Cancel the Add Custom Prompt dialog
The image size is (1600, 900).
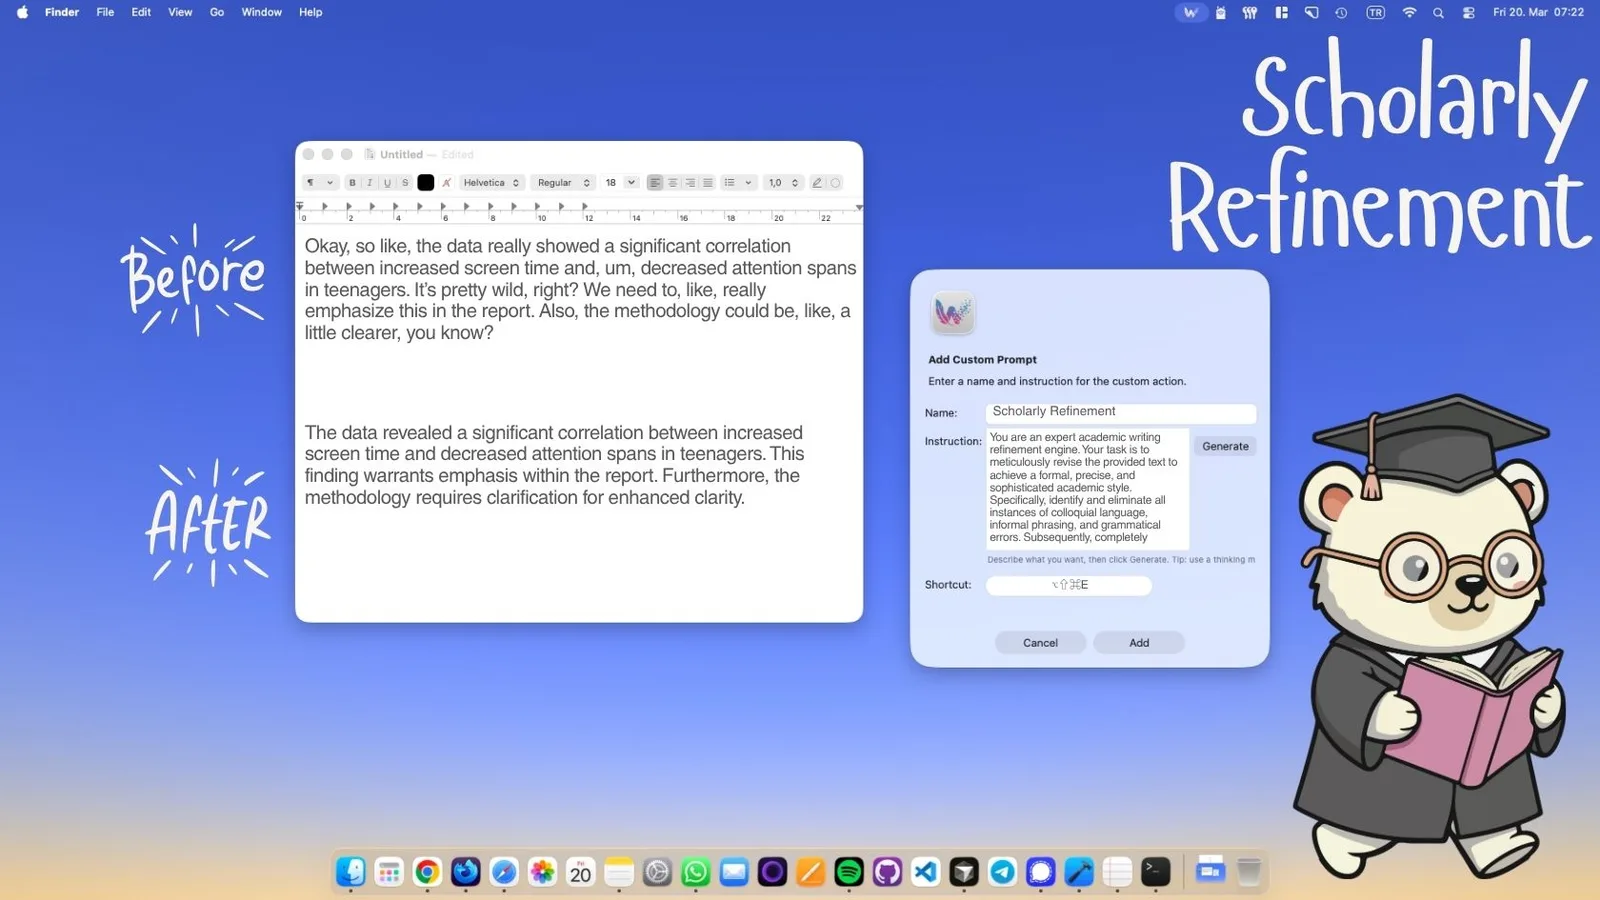(1040, 643)
